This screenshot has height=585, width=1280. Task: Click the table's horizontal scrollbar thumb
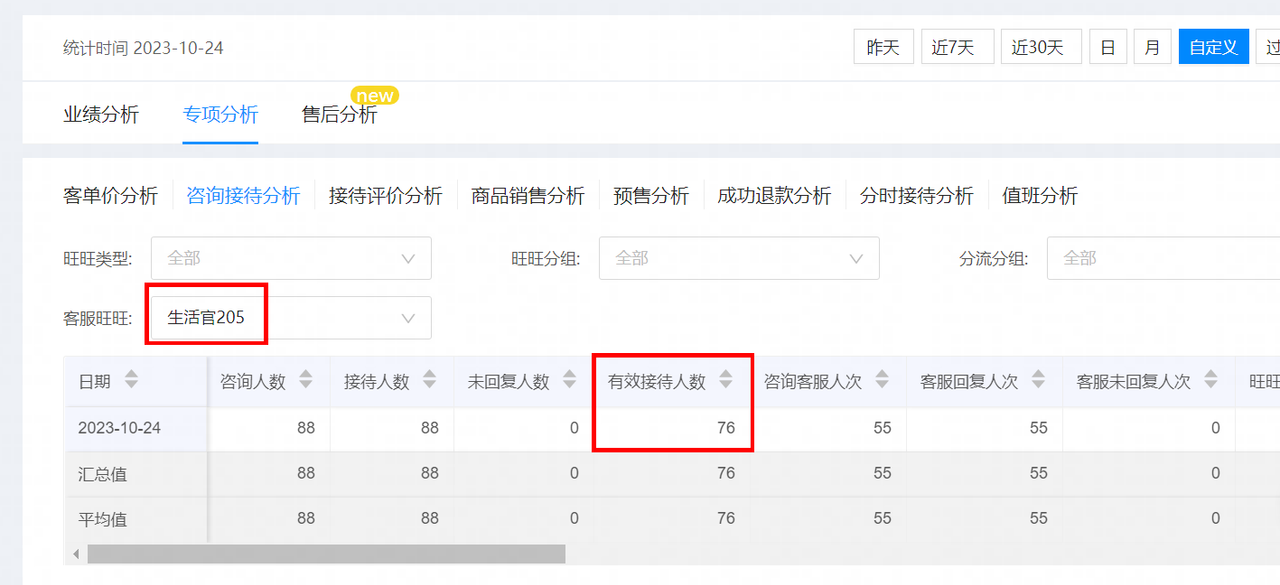click(x=326, y=554)
